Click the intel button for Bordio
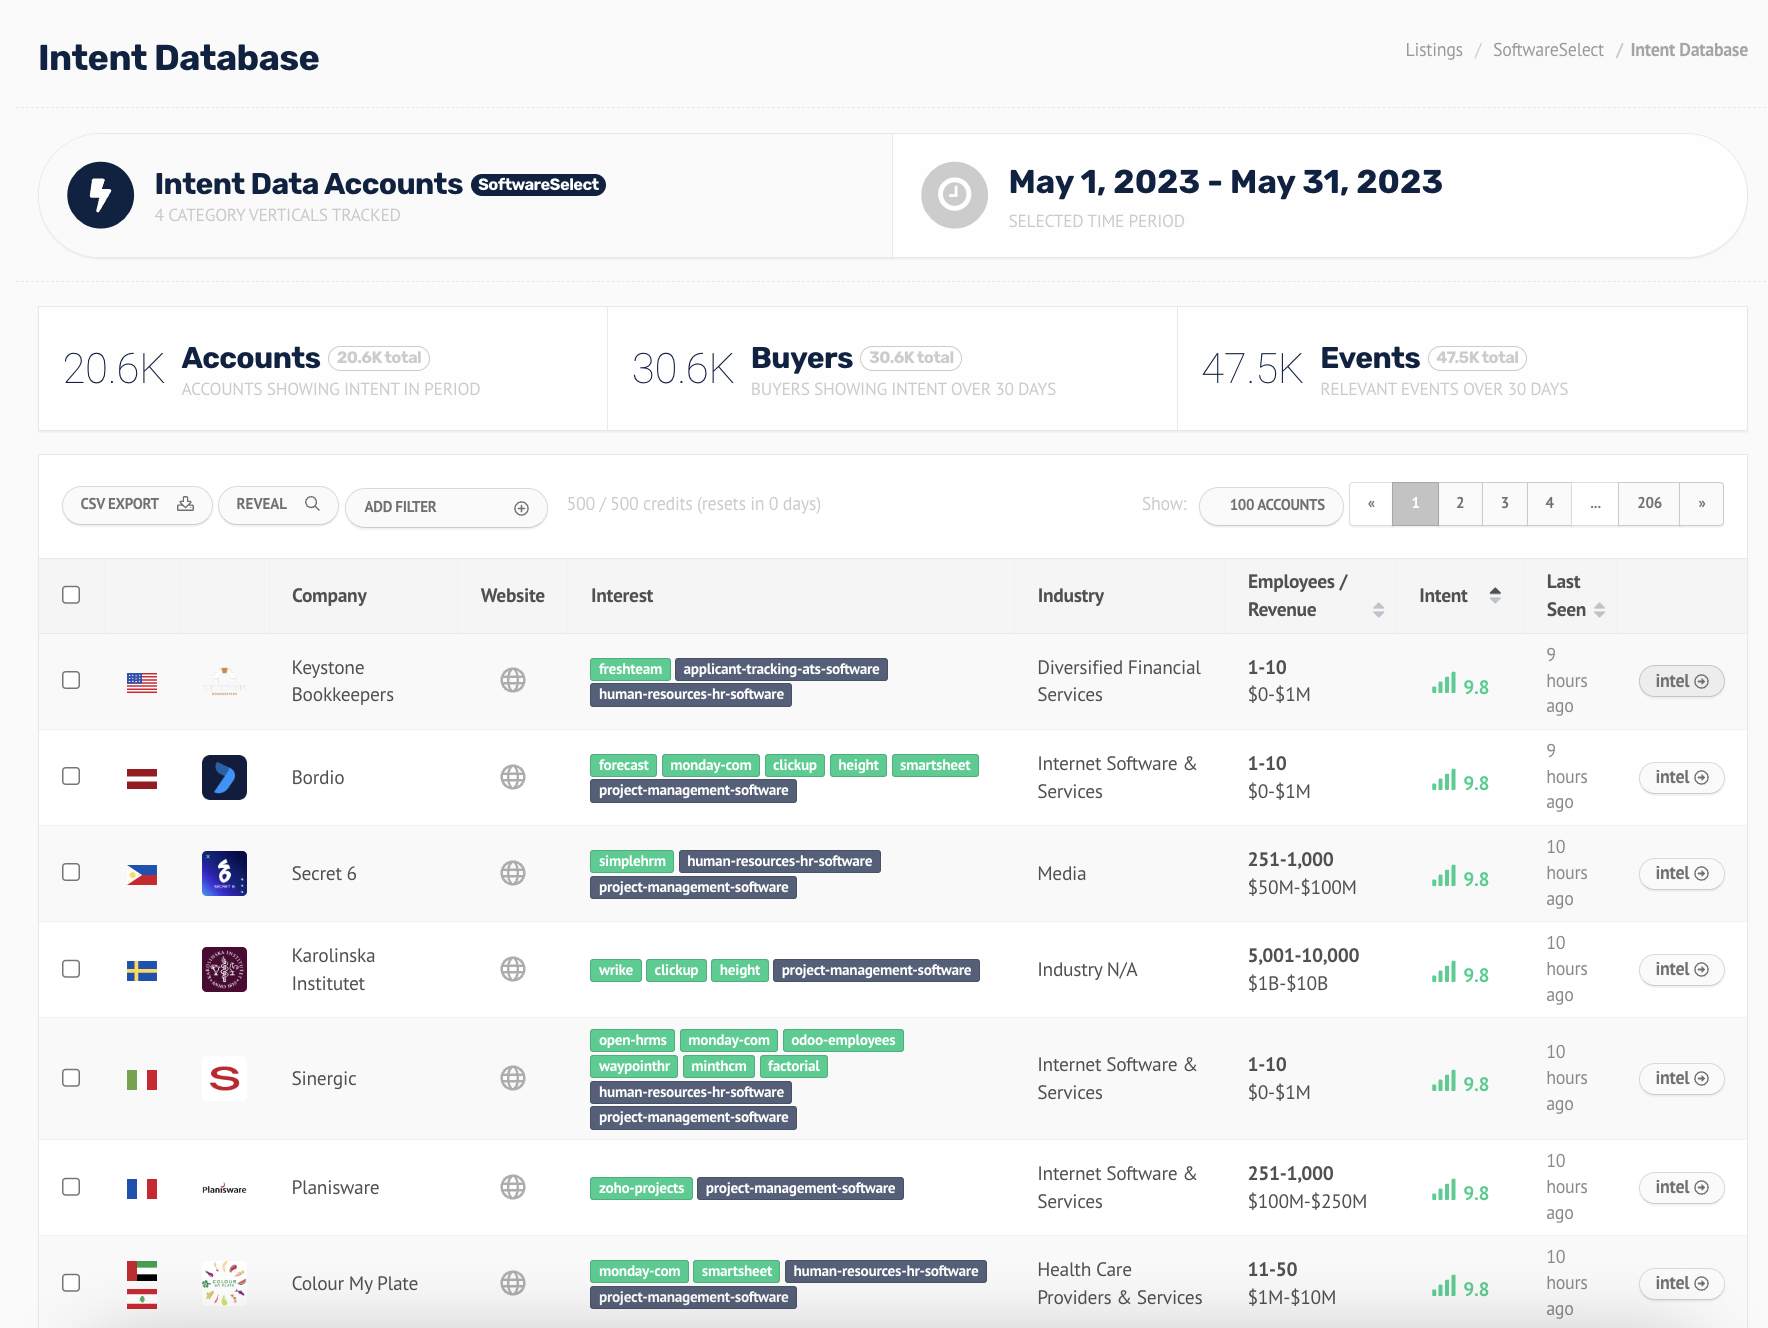Image resolution: width=1768 pixels, height=1328 pixels. click(1681, 777)
